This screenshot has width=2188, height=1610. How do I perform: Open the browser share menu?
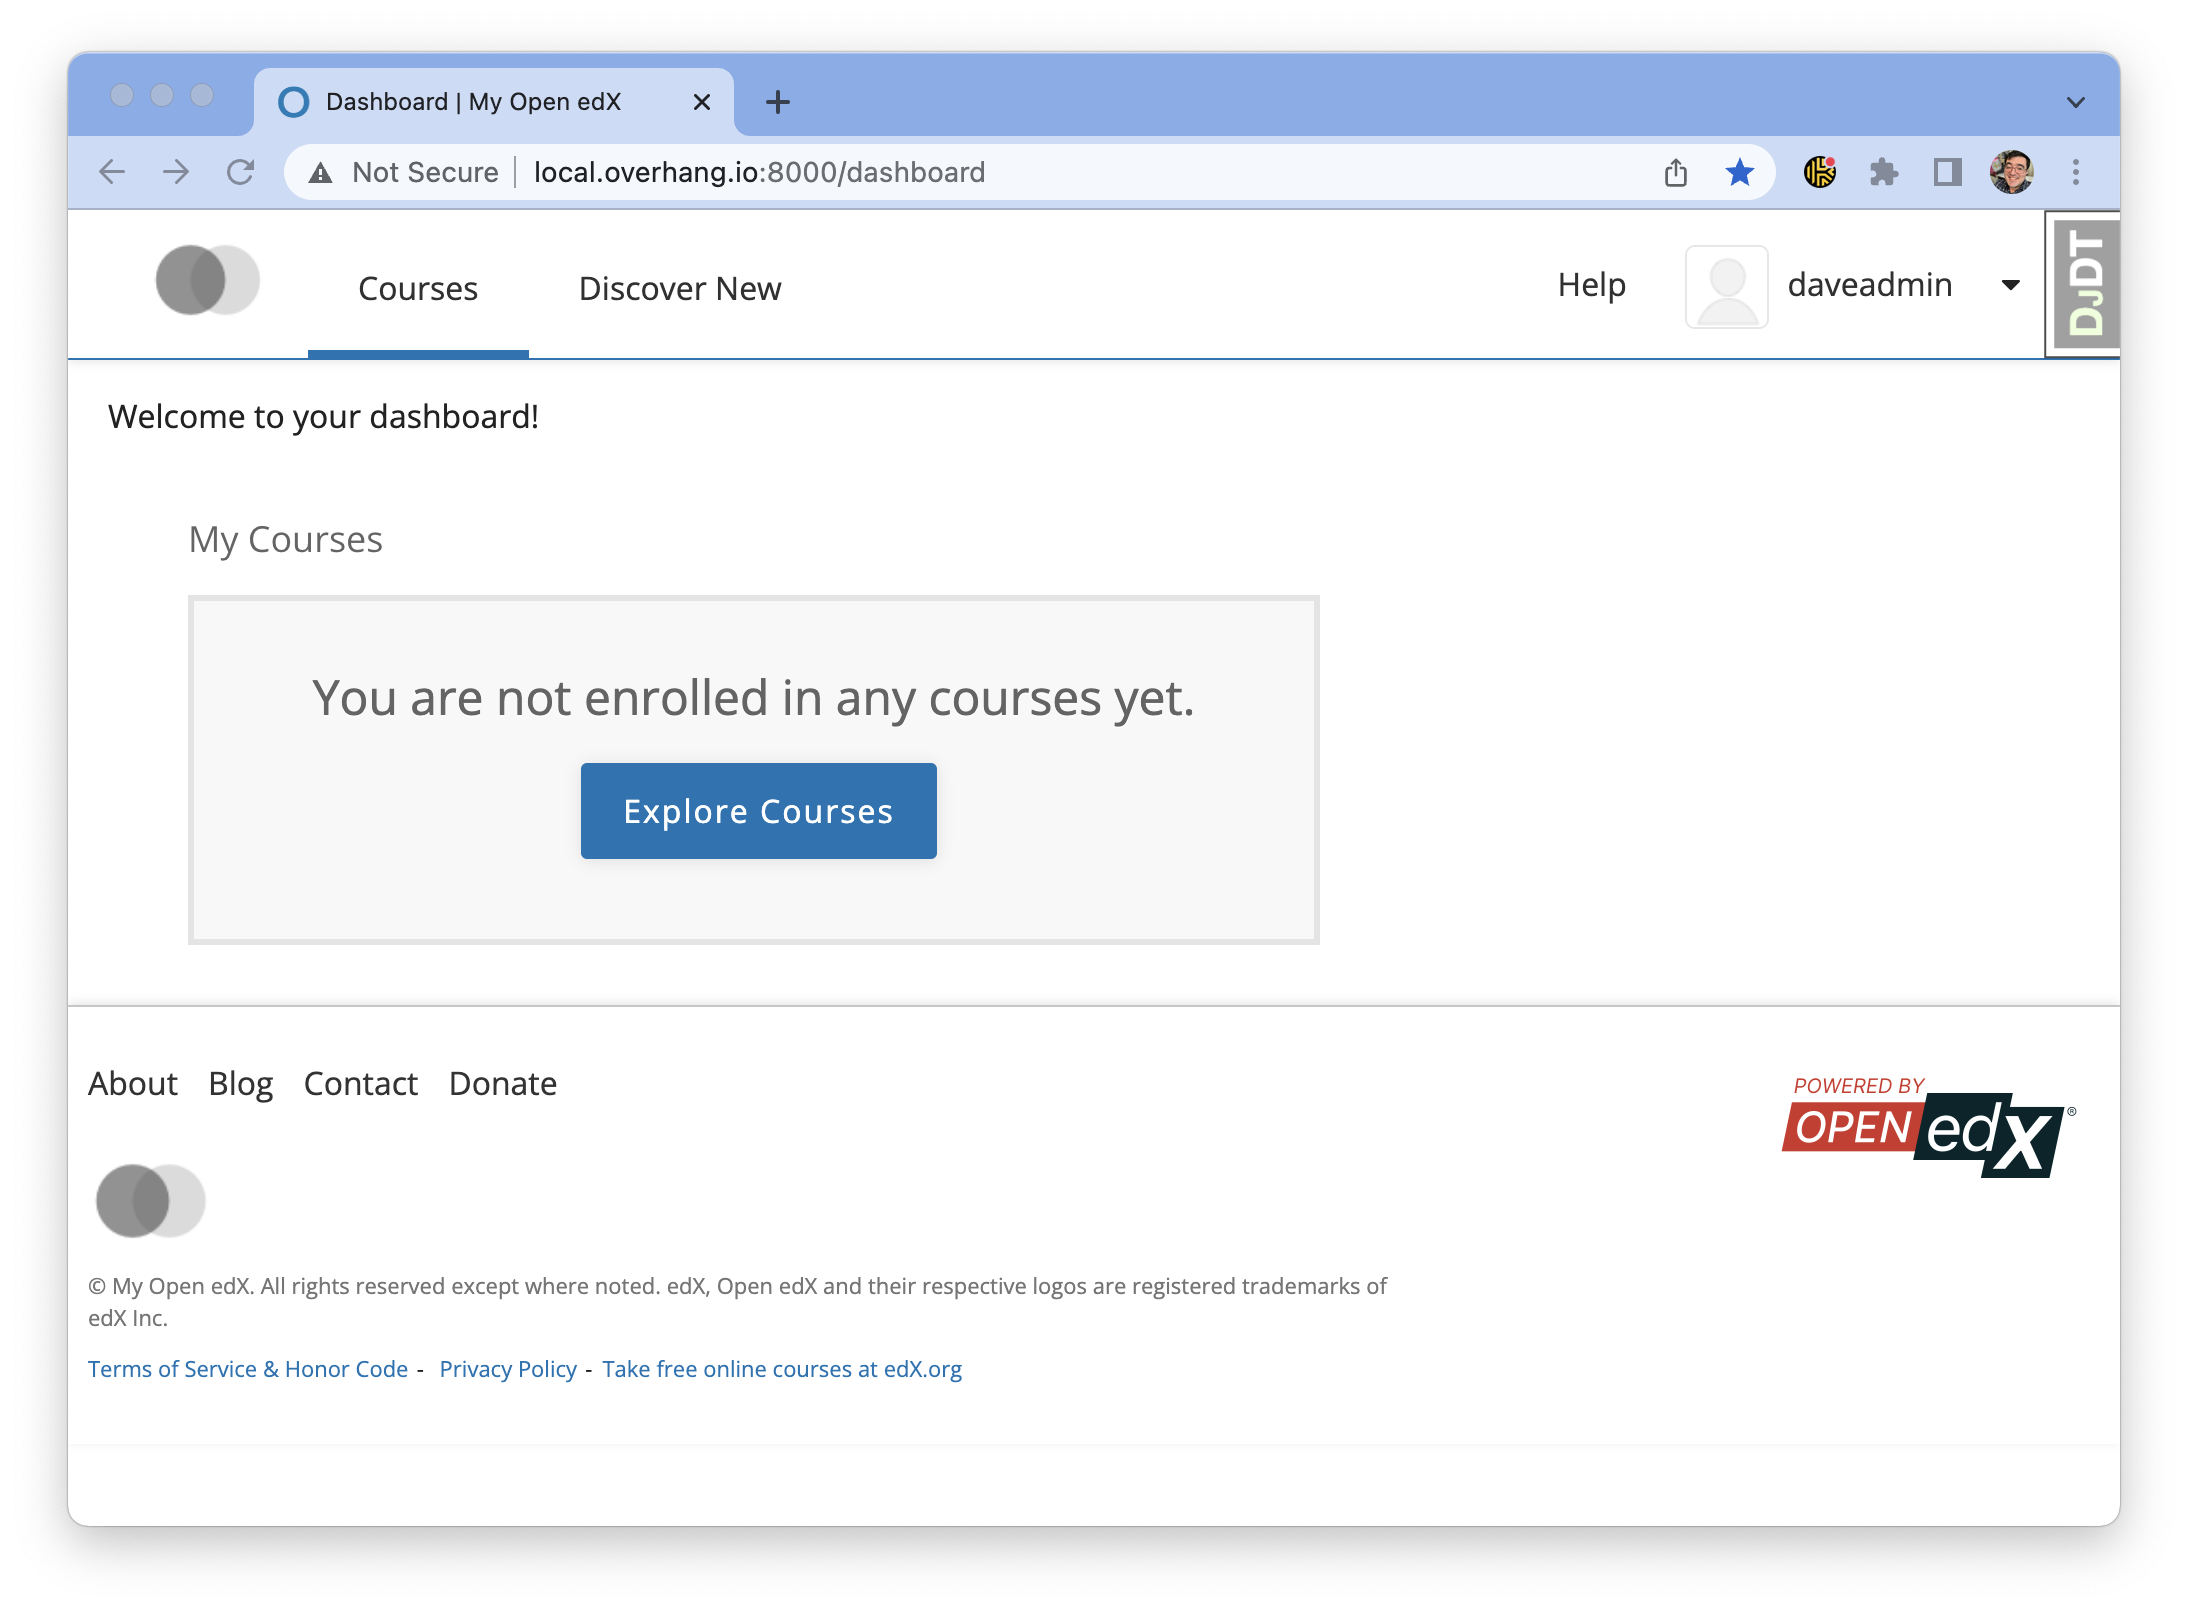pos(1677,172)
